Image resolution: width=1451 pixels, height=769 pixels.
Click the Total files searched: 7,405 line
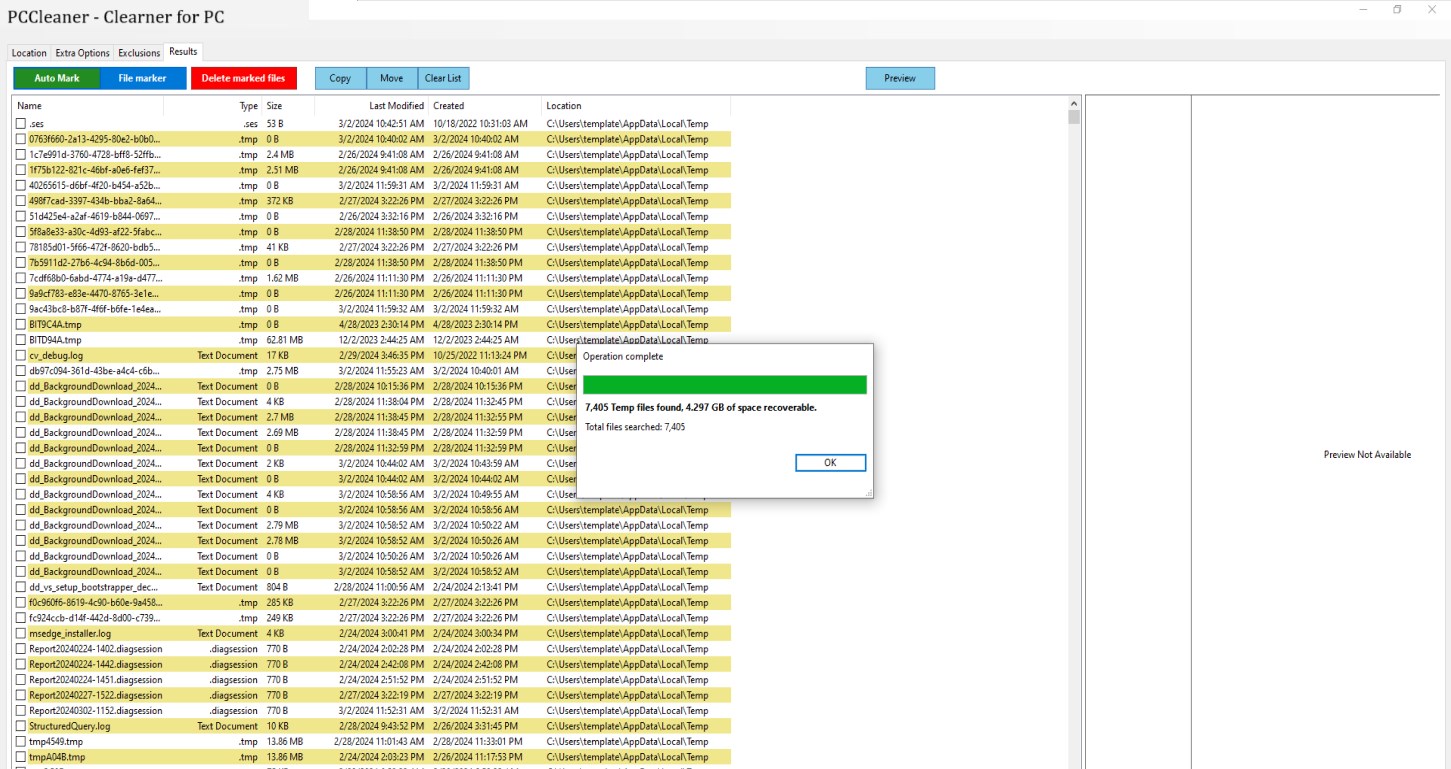click(635, 427)
